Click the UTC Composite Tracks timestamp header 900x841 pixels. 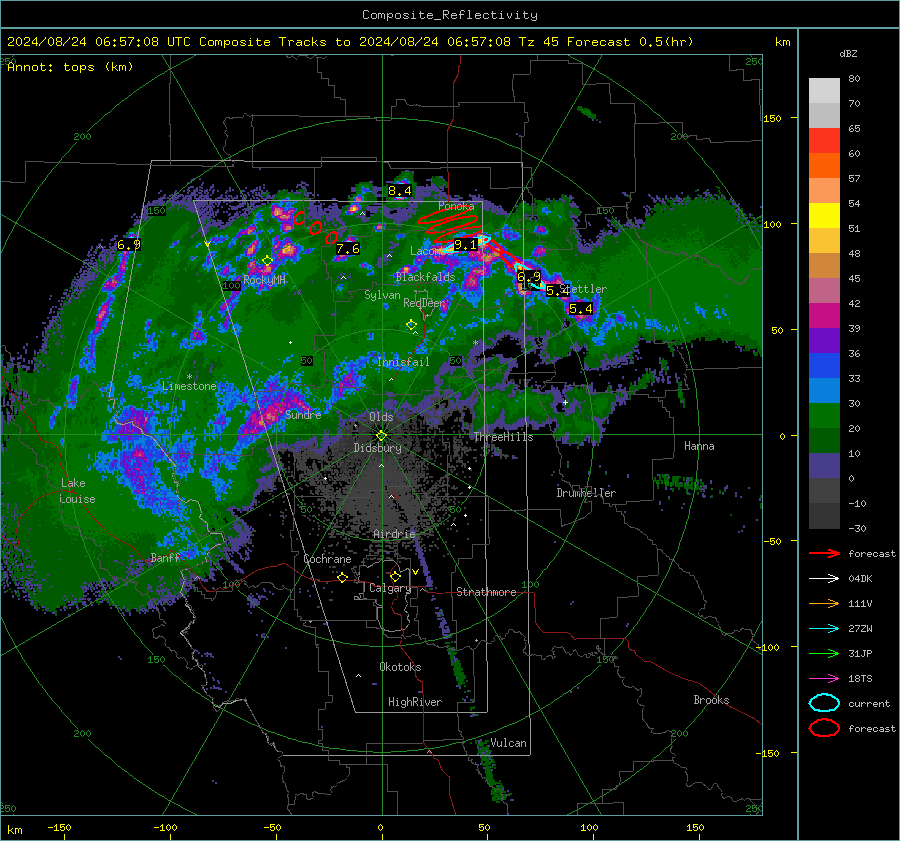pos(350,42)
